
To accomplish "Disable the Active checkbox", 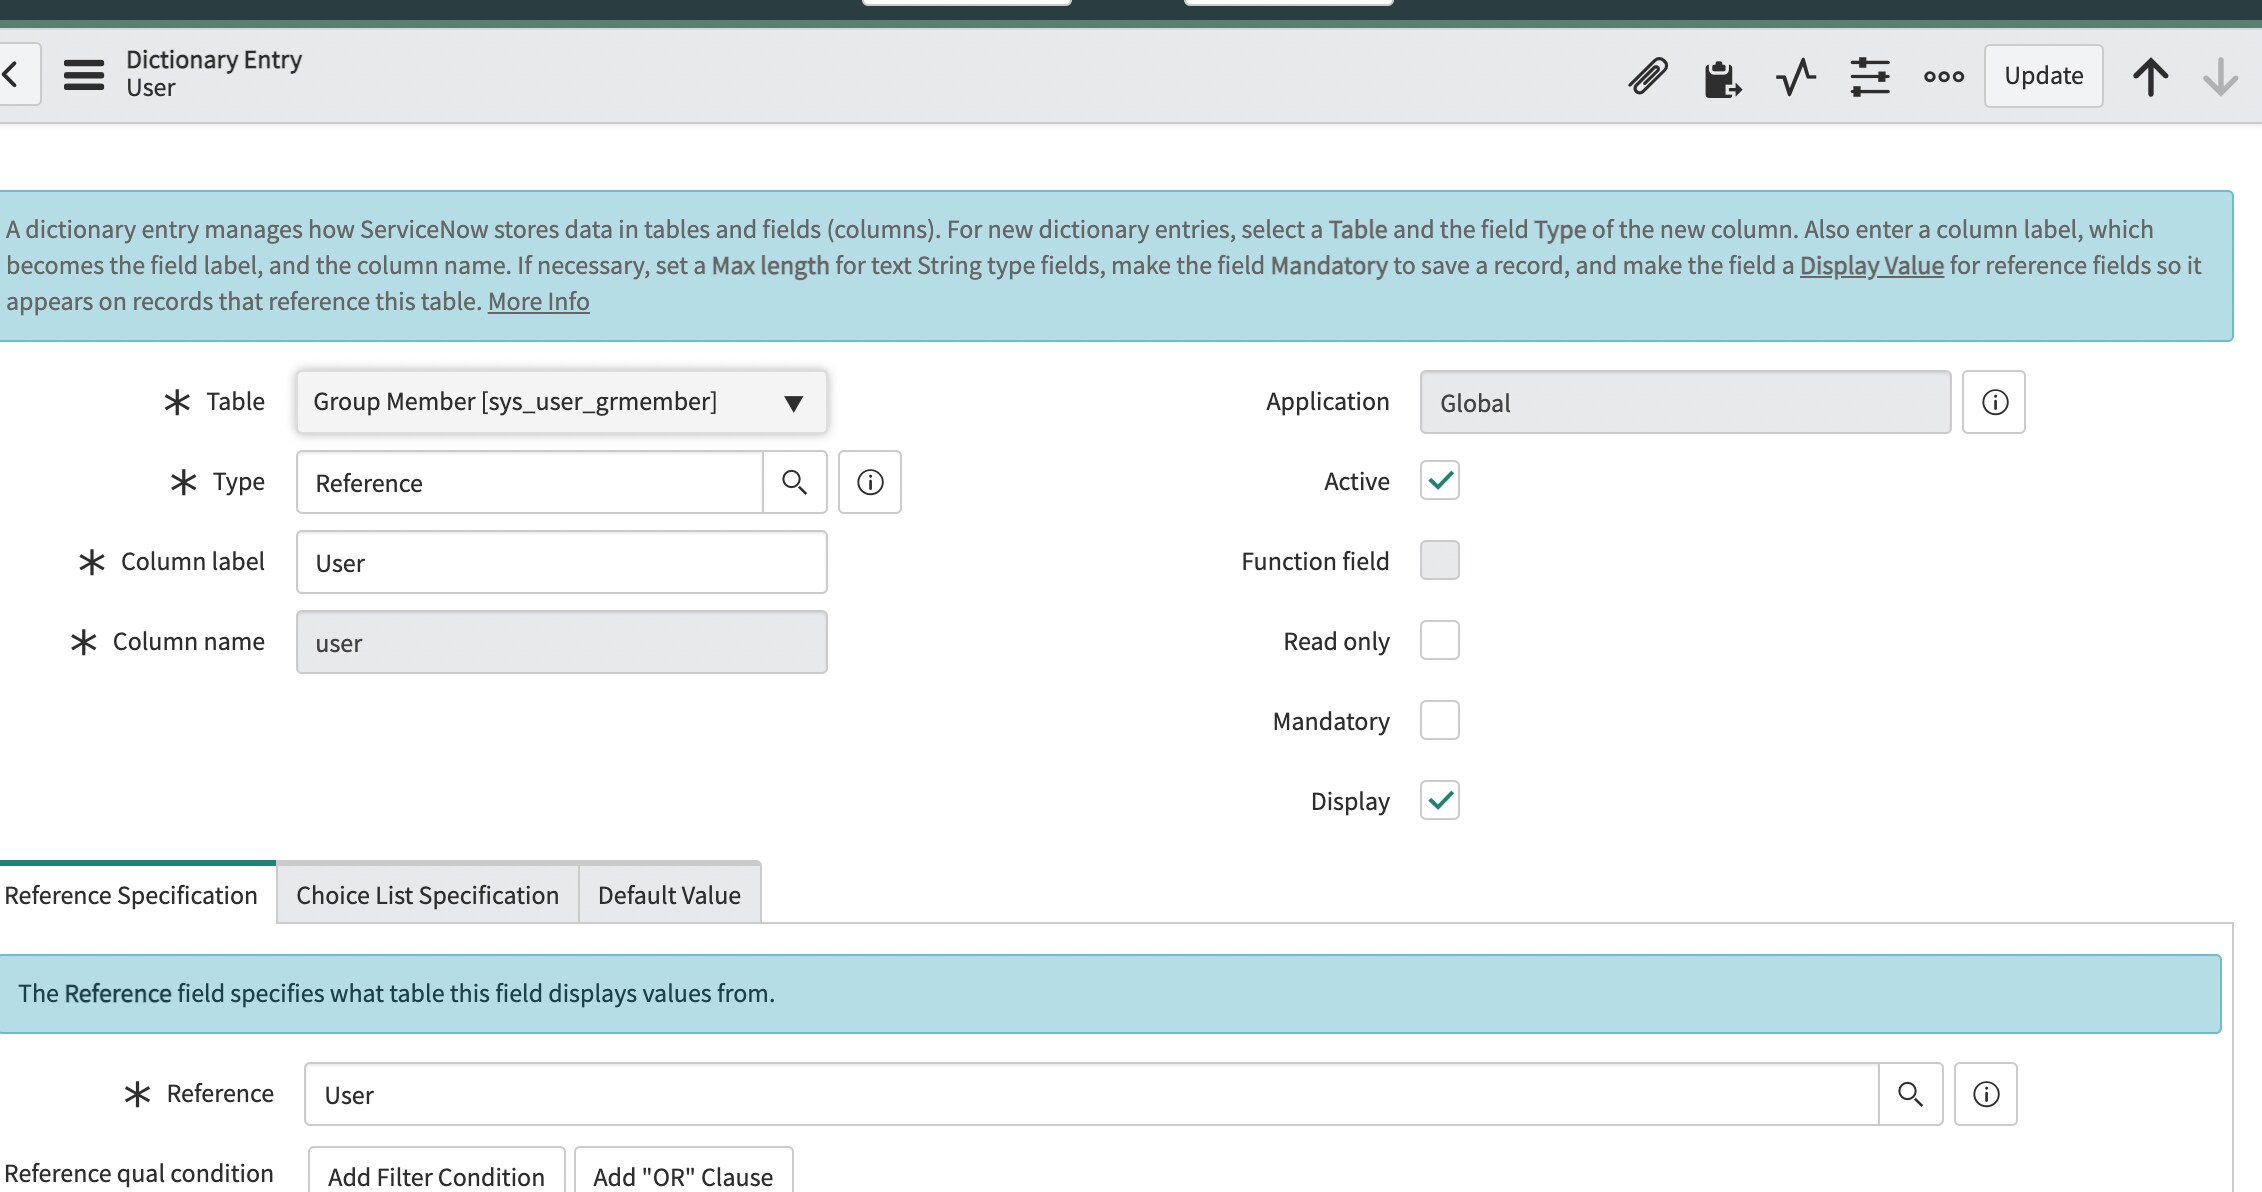I will [1439, 481].
